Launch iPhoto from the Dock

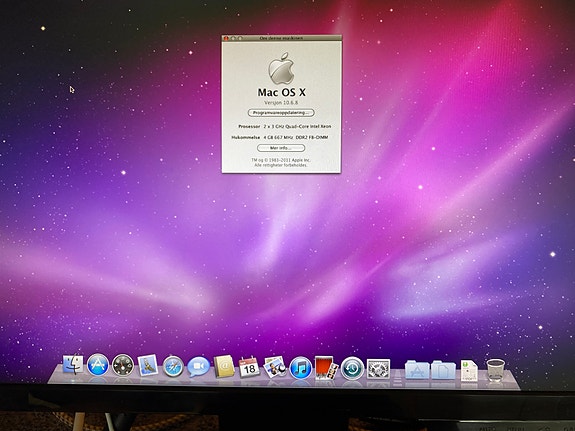275,367
